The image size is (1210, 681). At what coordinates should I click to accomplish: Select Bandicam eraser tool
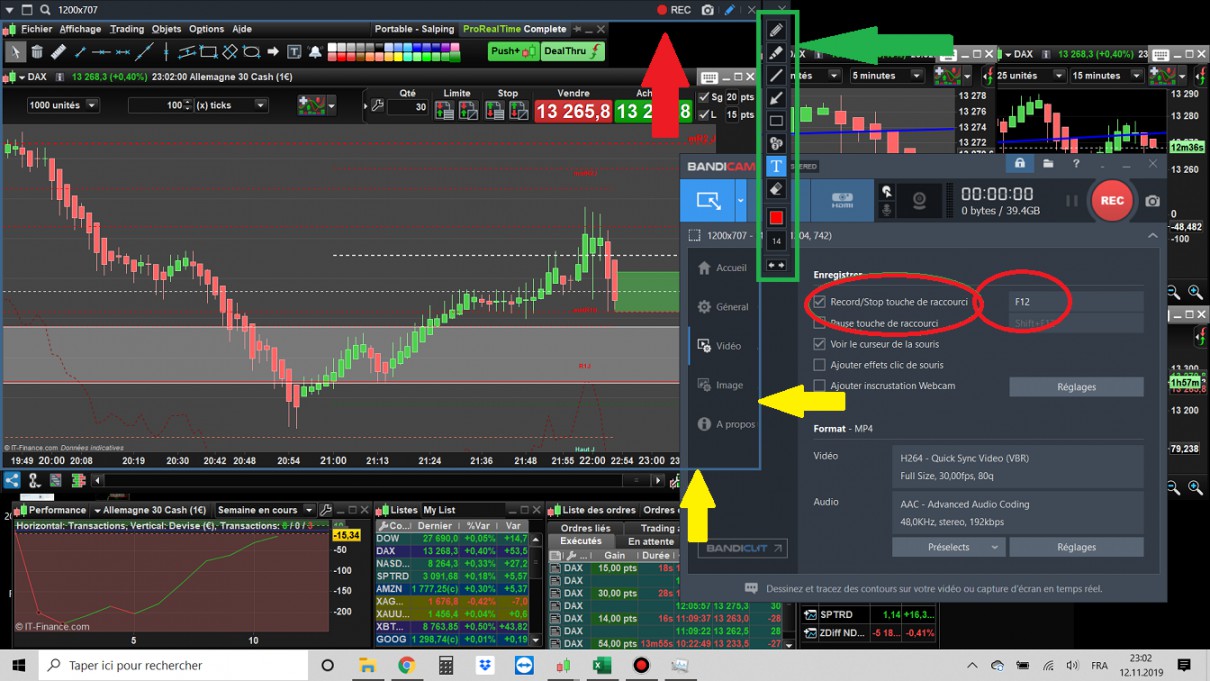point(776,190)
